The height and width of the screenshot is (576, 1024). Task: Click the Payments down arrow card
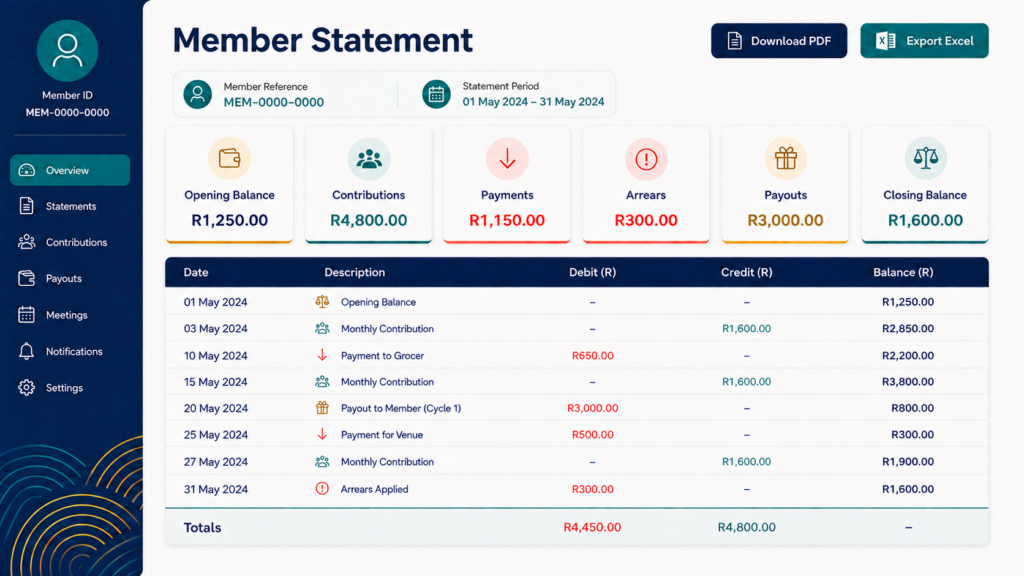pyautogui.click(x=507, y=185)
